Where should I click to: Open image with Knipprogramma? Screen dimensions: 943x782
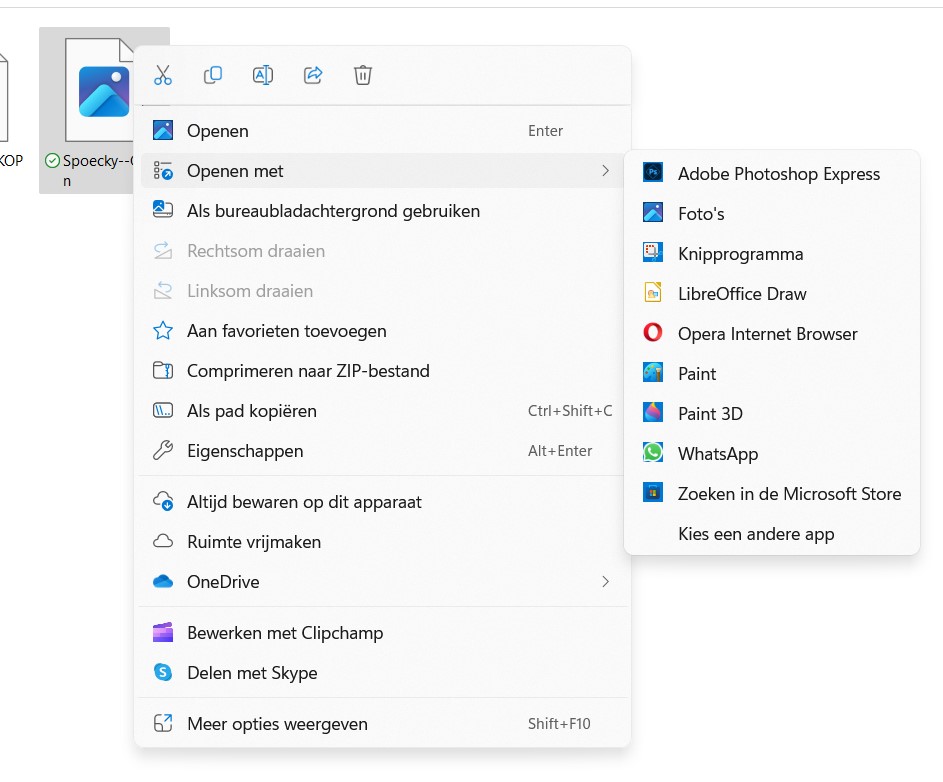tap(740, 254)
